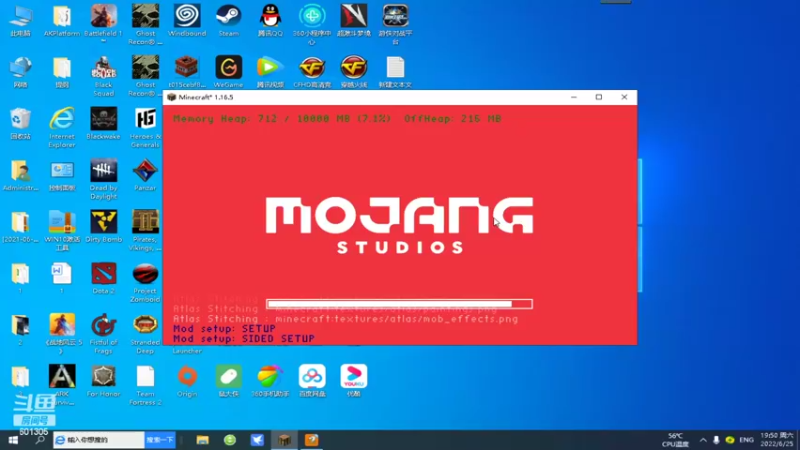Click the Minecraft loading progress bar
The image size is (800, 450).
(x=399, y=304)
